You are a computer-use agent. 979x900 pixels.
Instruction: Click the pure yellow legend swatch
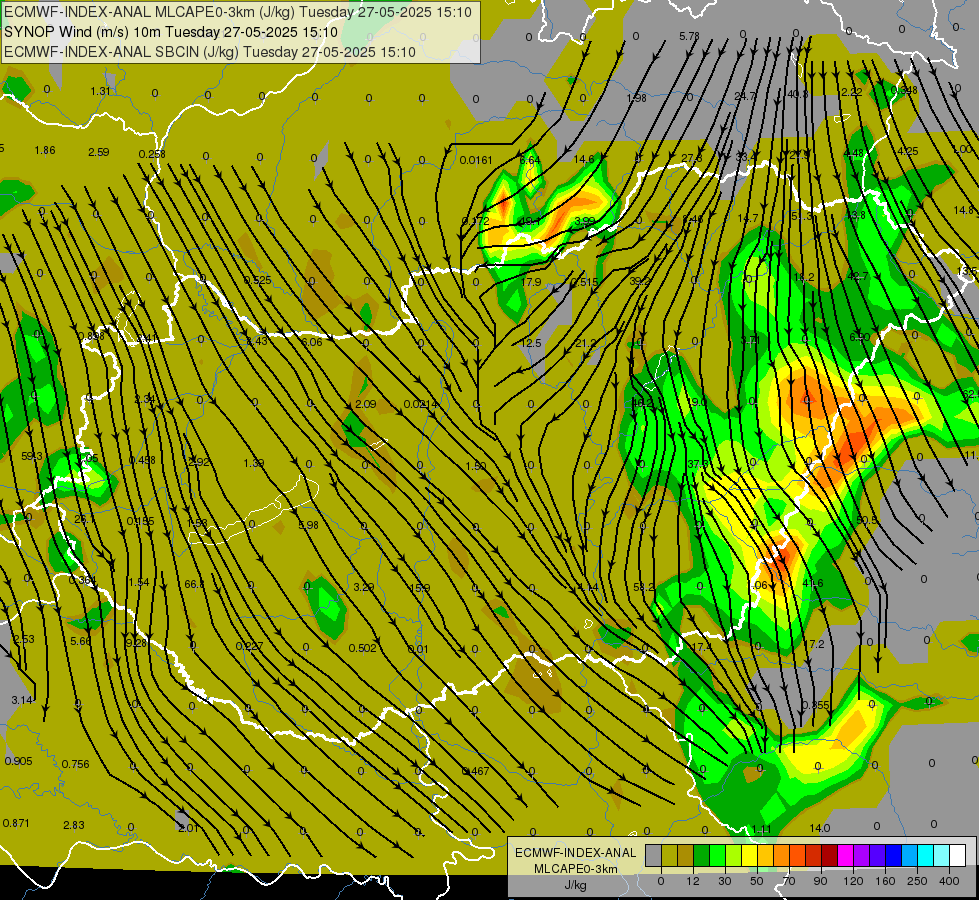coord(750,855)
